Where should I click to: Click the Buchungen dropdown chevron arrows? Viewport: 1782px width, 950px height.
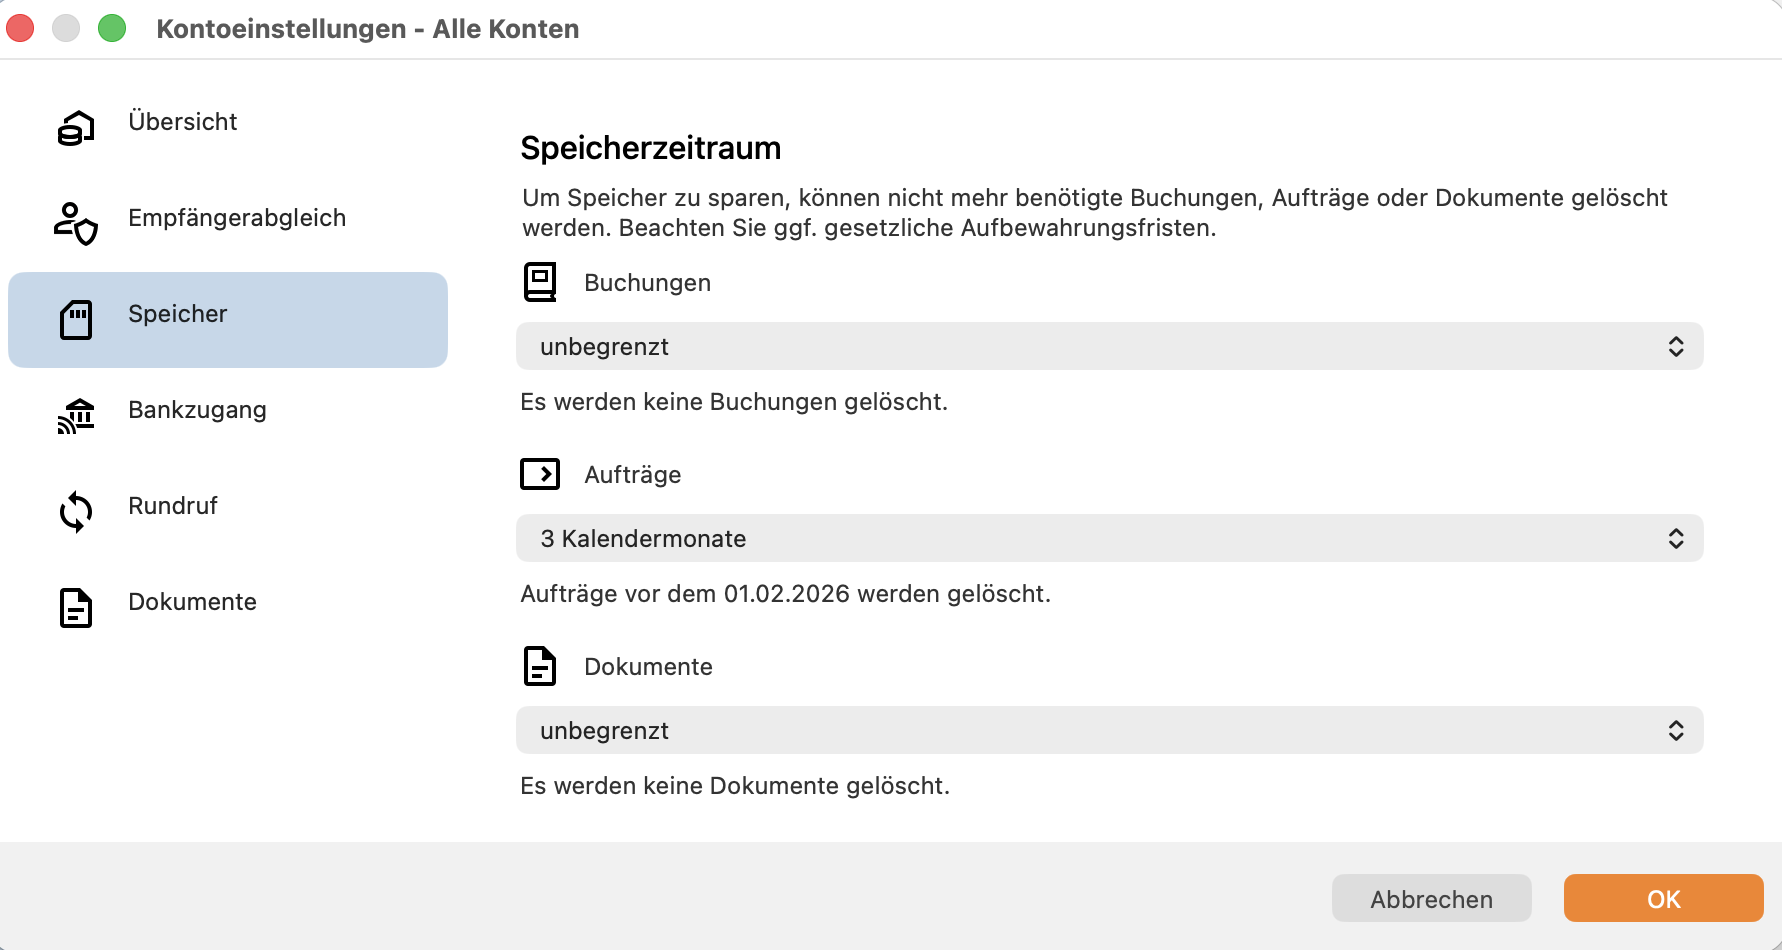click(x=1676, y=346)
